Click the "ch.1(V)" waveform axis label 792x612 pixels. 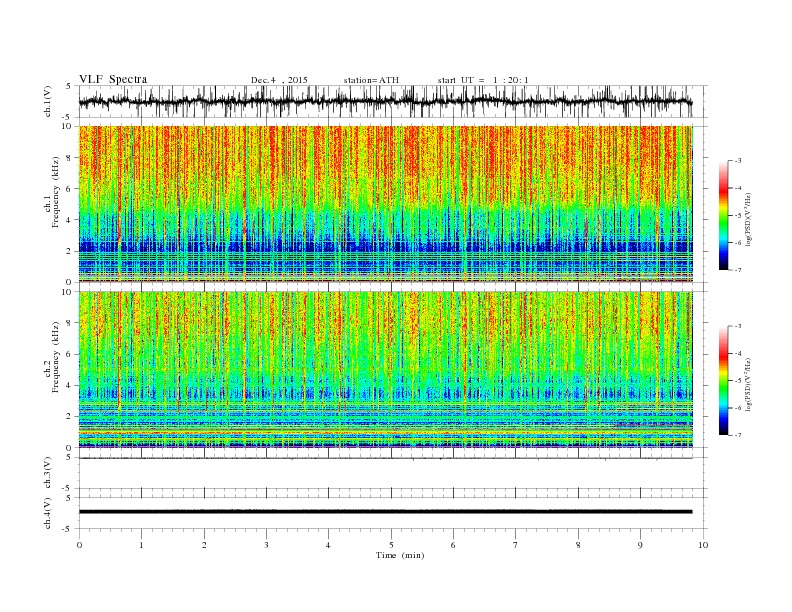[x=48, y=101]
